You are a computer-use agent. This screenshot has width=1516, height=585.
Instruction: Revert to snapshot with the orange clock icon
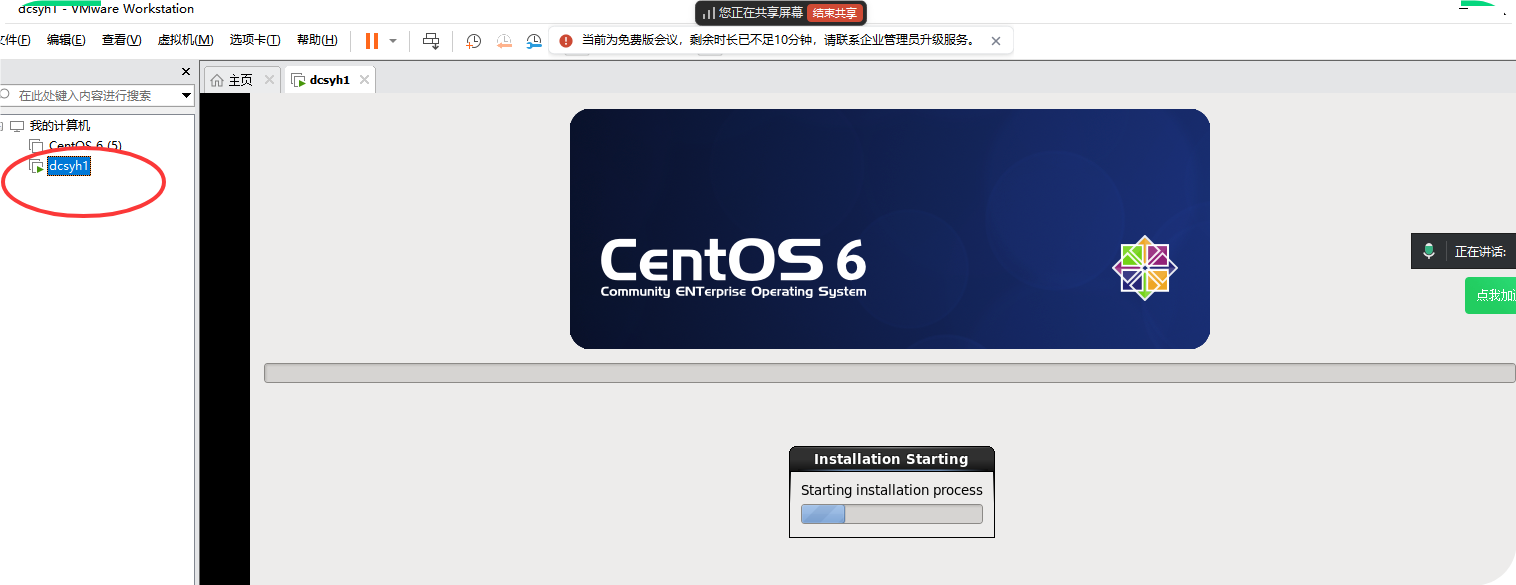tap(504, 41)
